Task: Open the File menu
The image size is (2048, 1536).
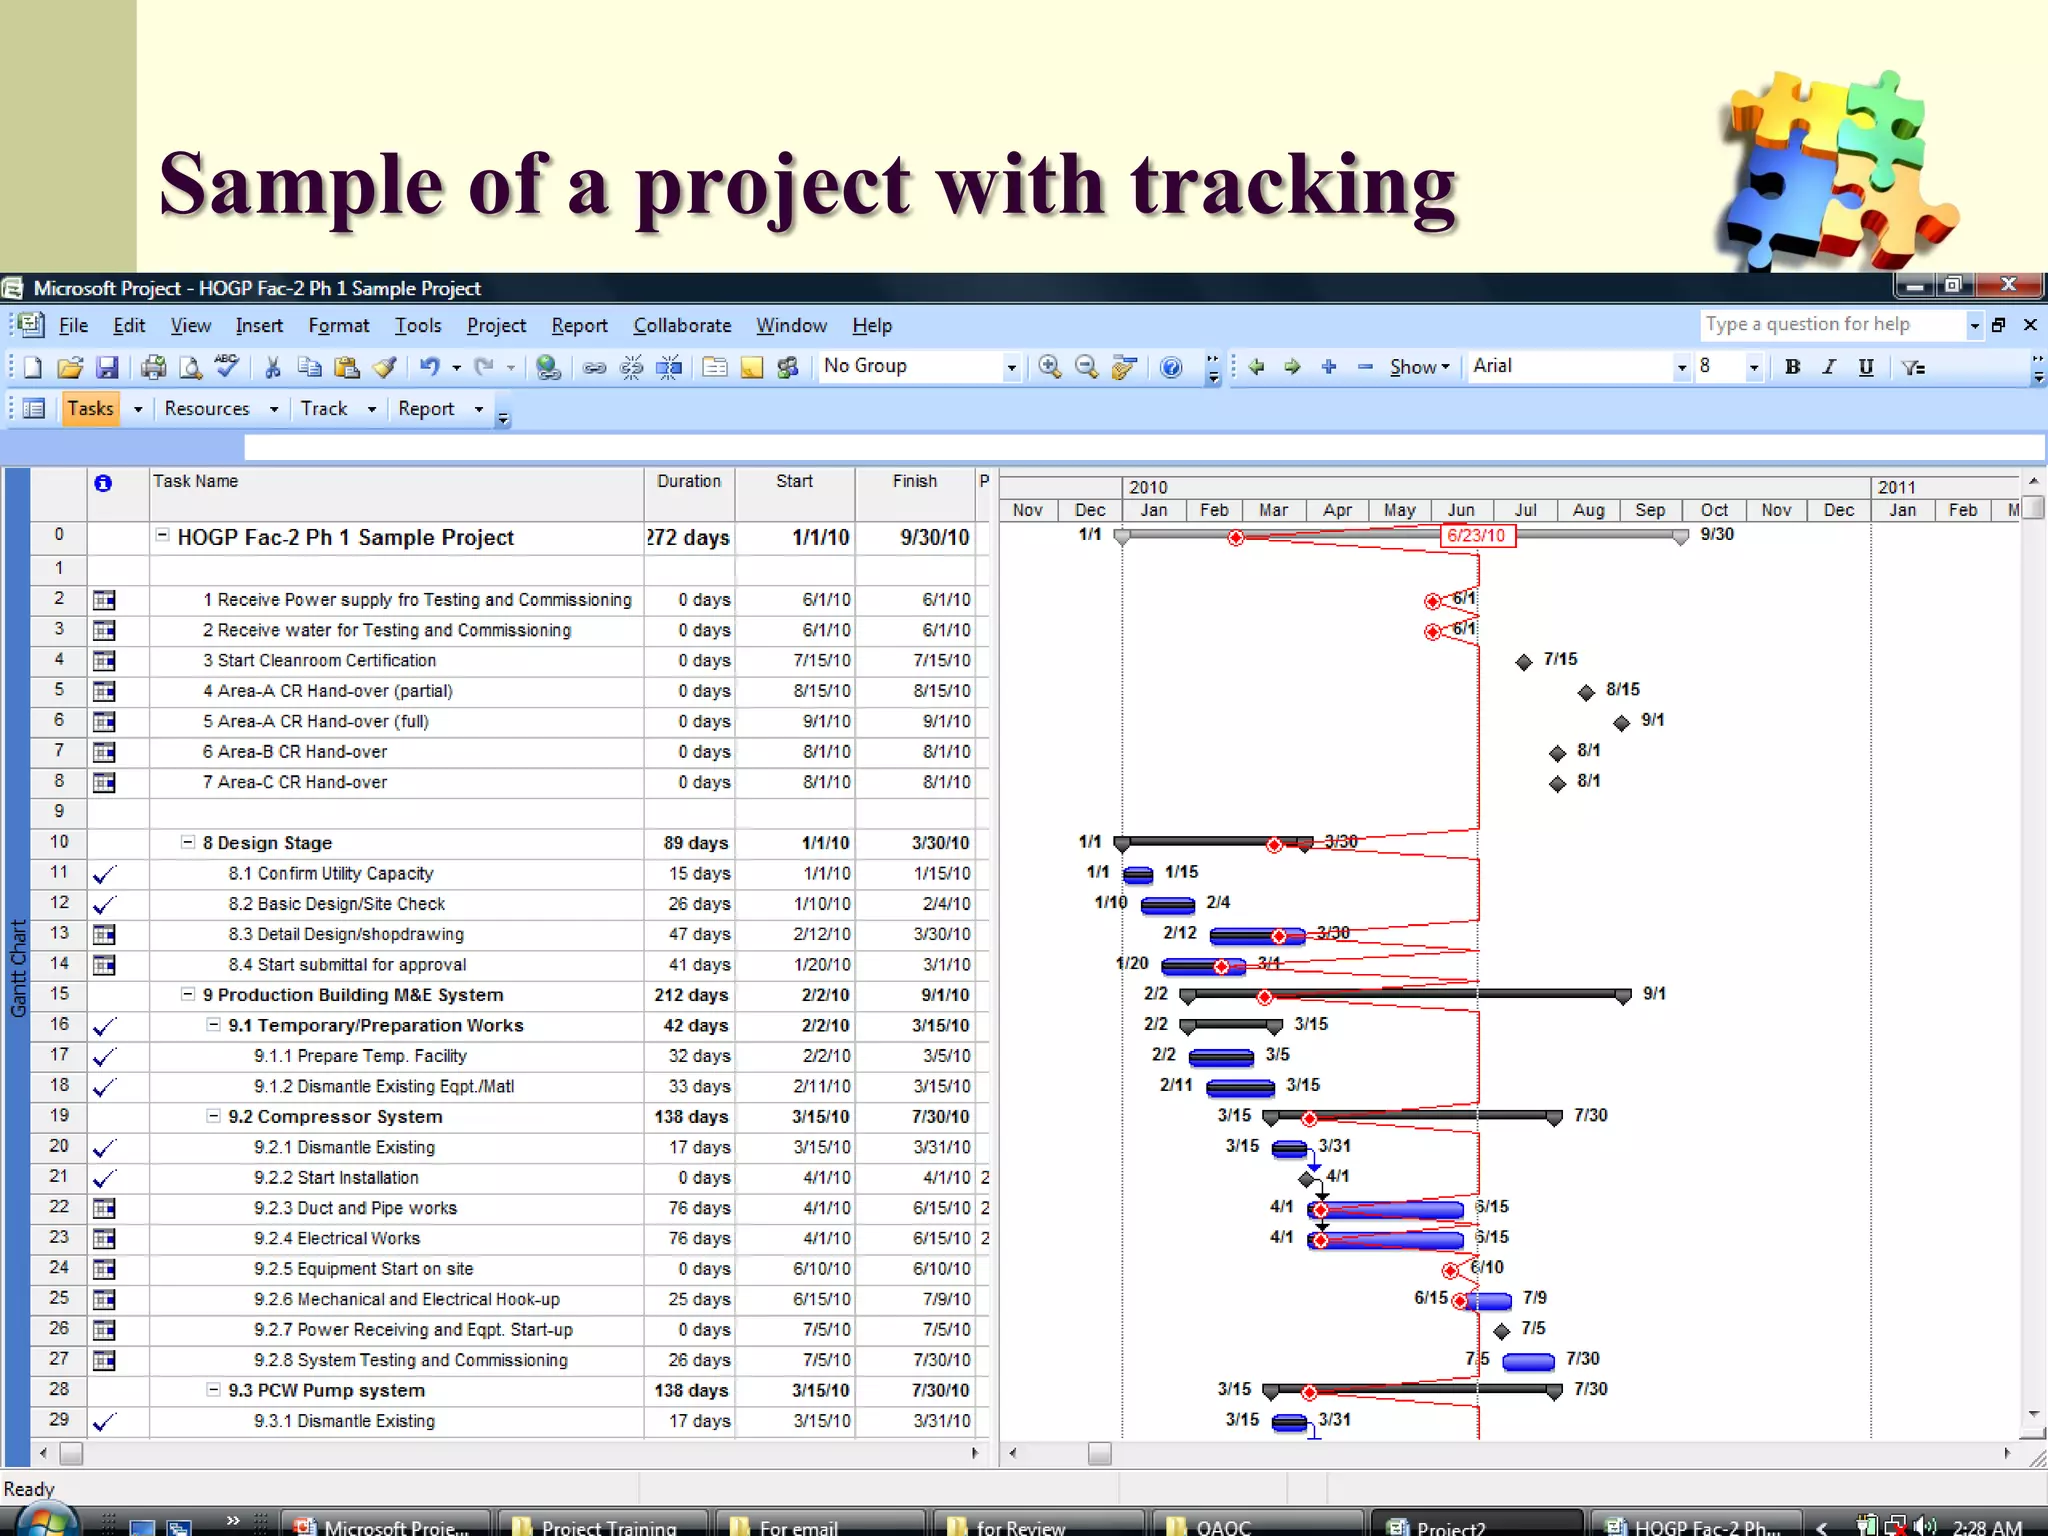Action: click(73, 326)
